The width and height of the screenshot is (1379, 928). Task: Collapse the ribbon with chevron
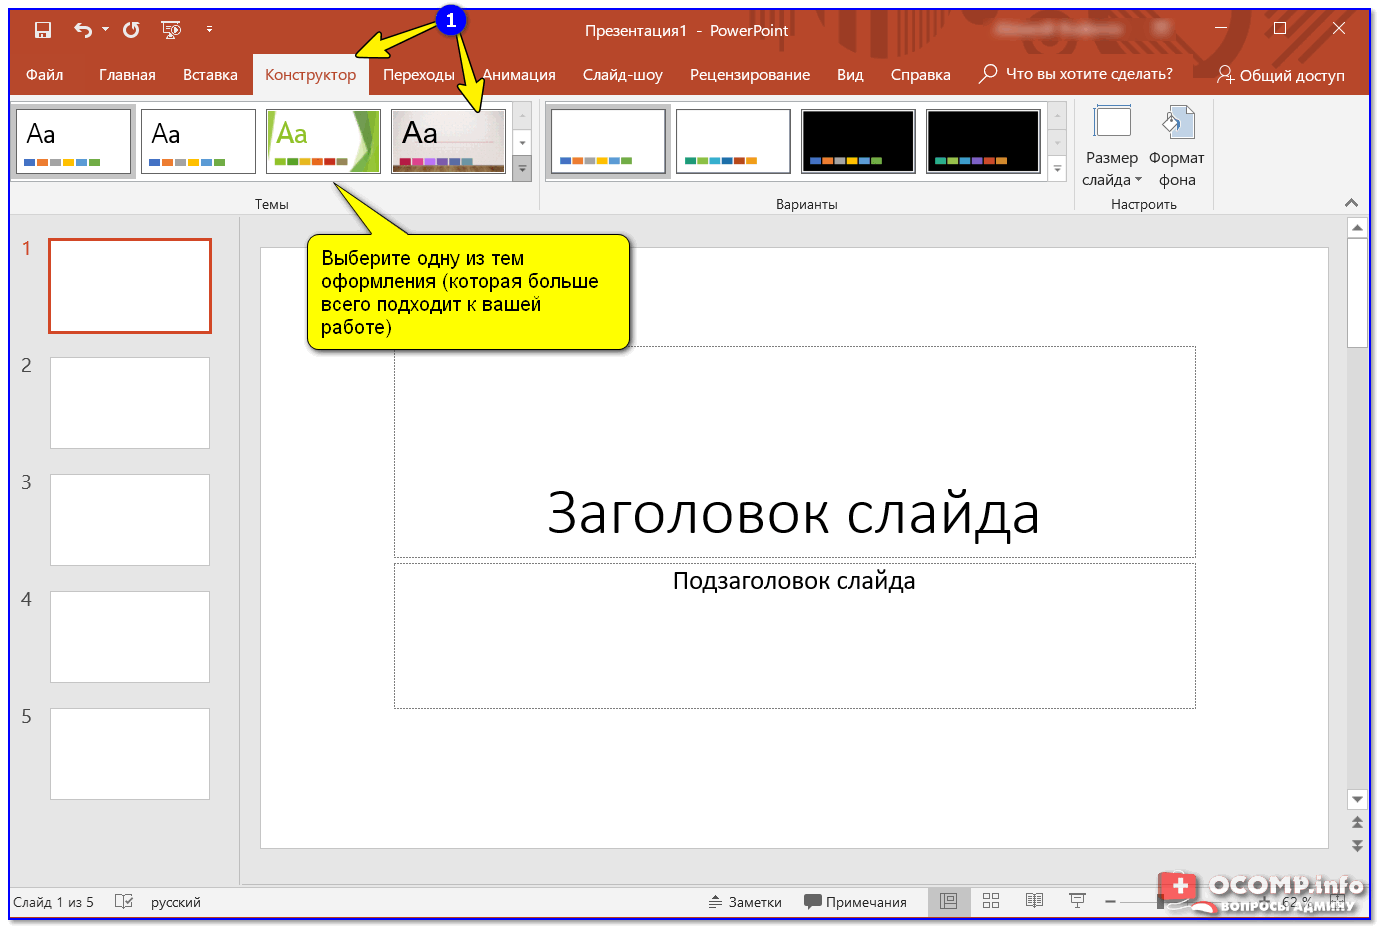click(1351, 203)
